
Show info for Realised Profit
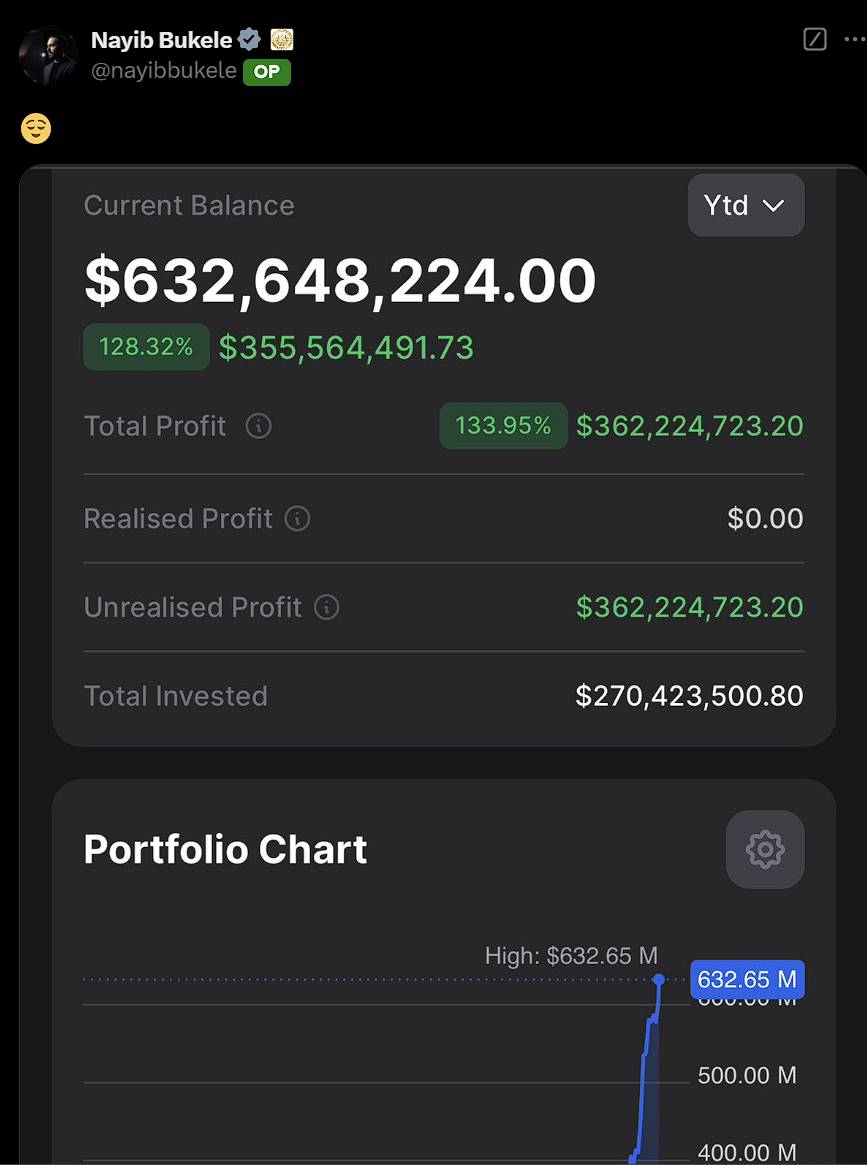(x=297, y=518)
